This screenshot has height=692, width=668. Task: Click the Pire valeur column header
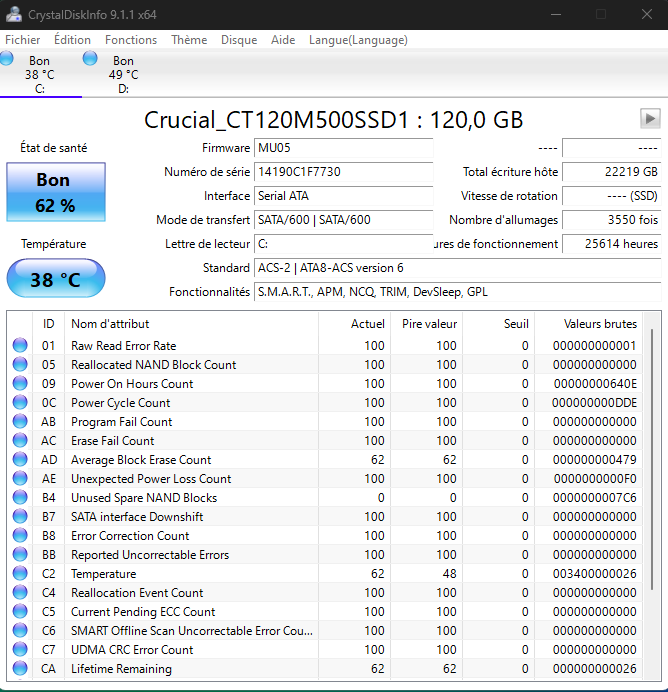coord(427,324)
